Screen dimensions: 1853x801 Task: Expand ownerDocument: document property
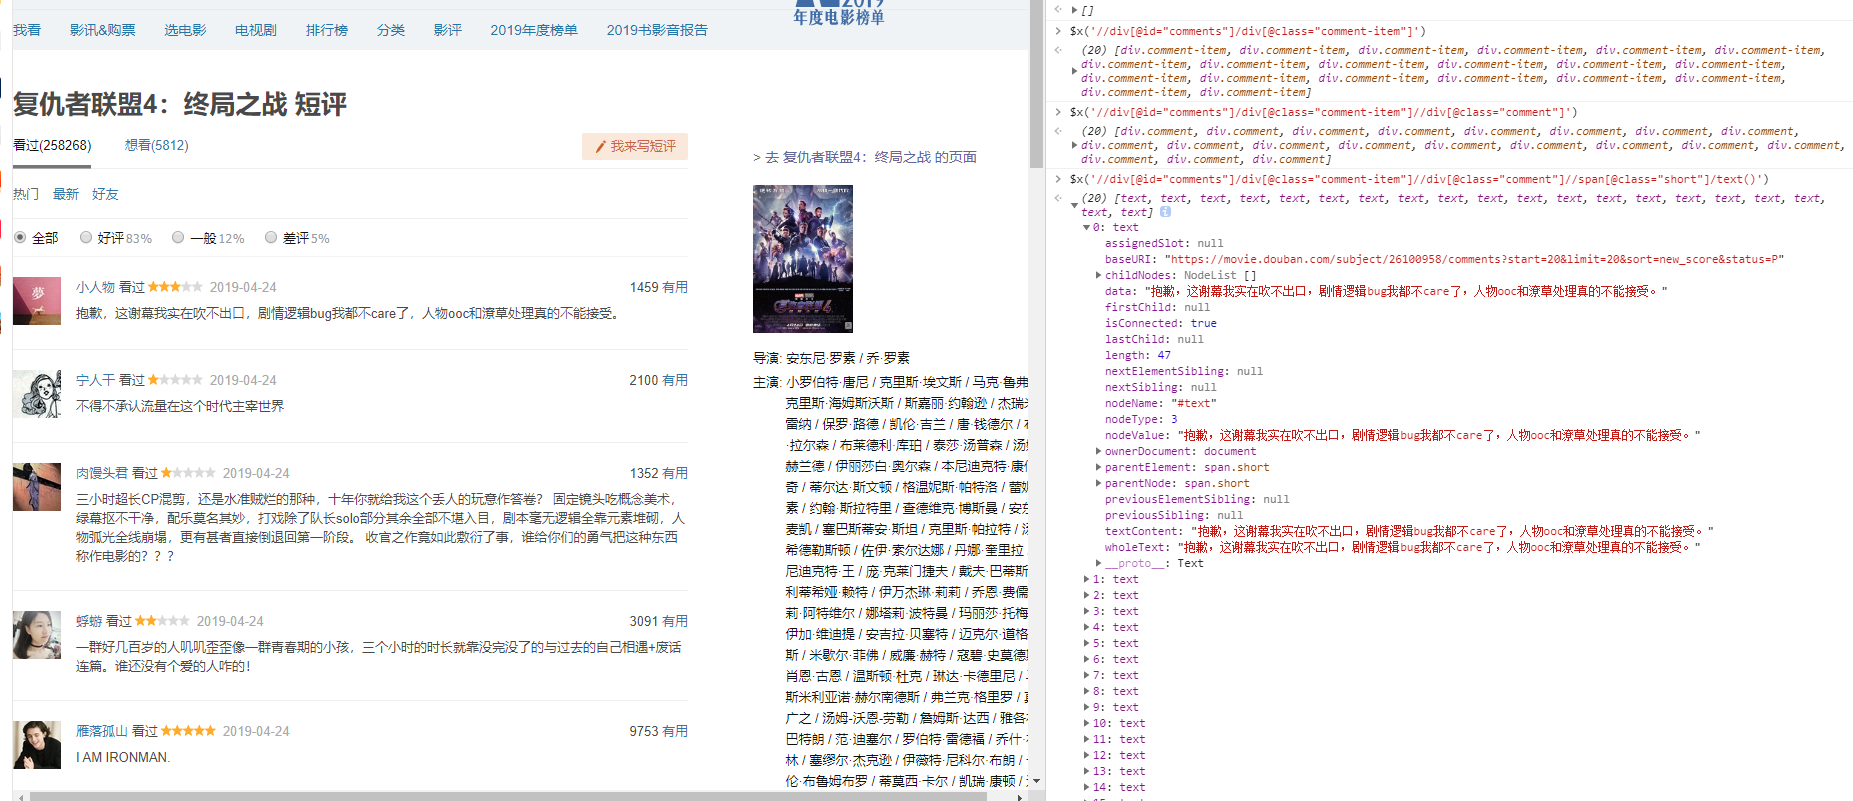[x=1099, y=452]
